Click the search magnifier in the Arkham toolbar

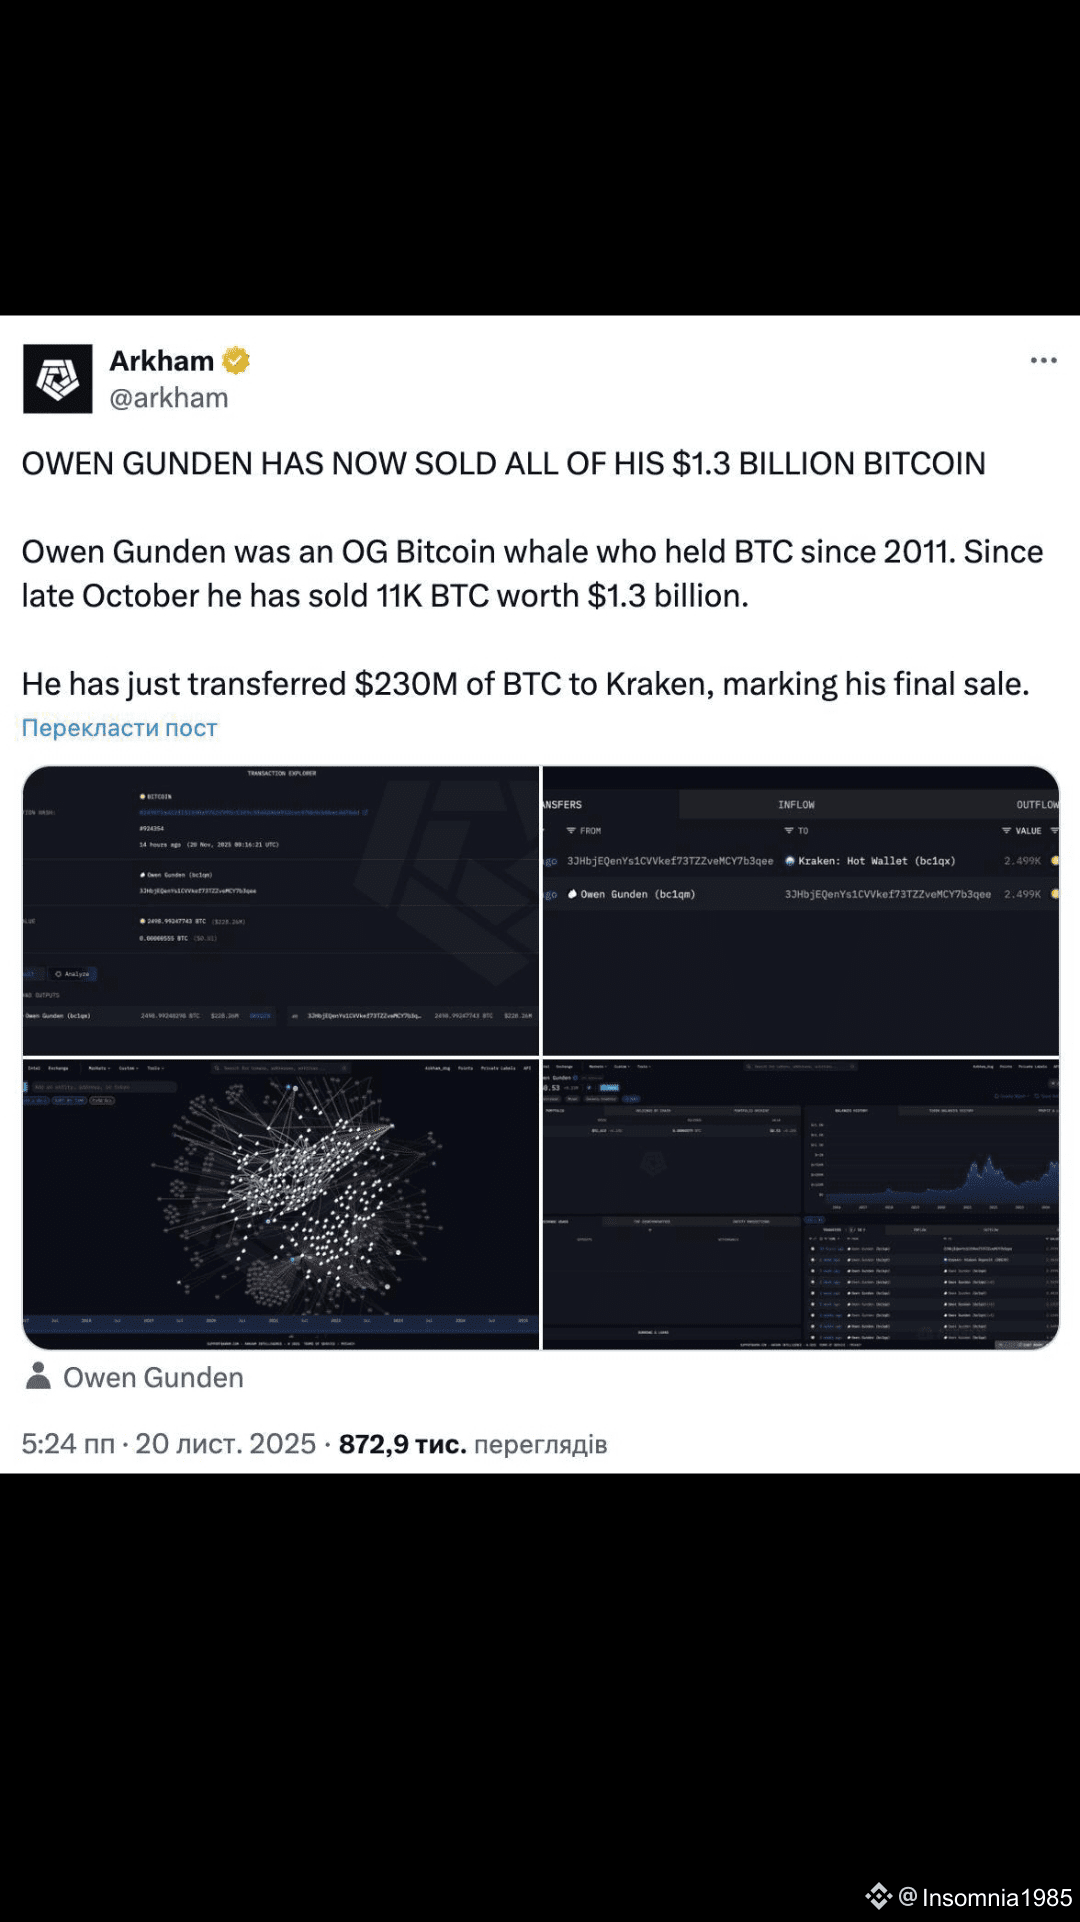(216, 1066)
